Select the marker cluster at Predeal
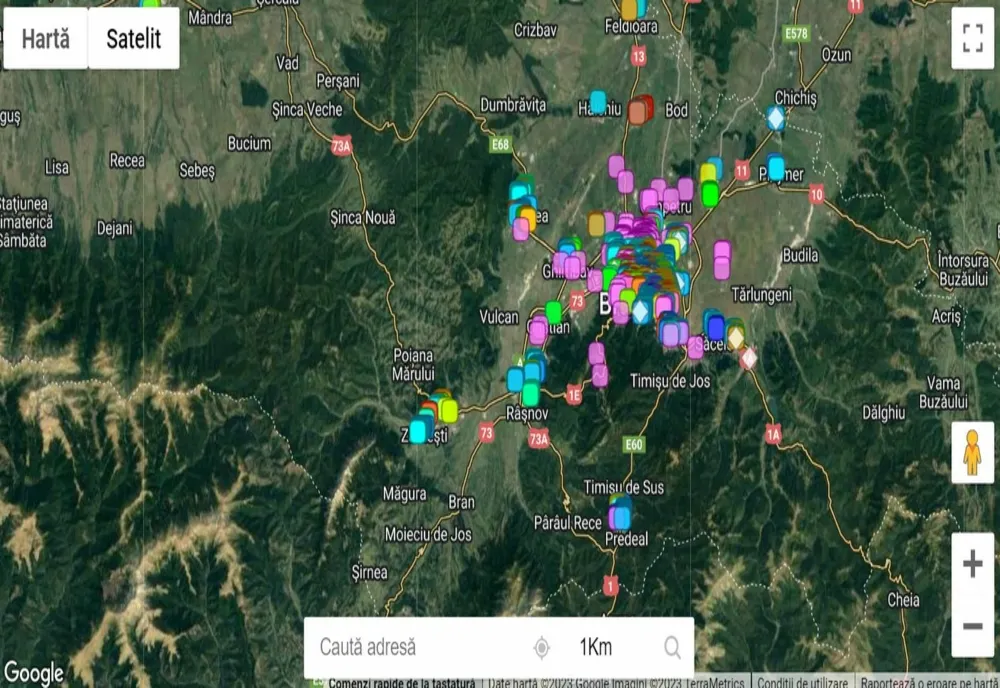The width and height of the screenshot is (1000, 688). point(619,513)
